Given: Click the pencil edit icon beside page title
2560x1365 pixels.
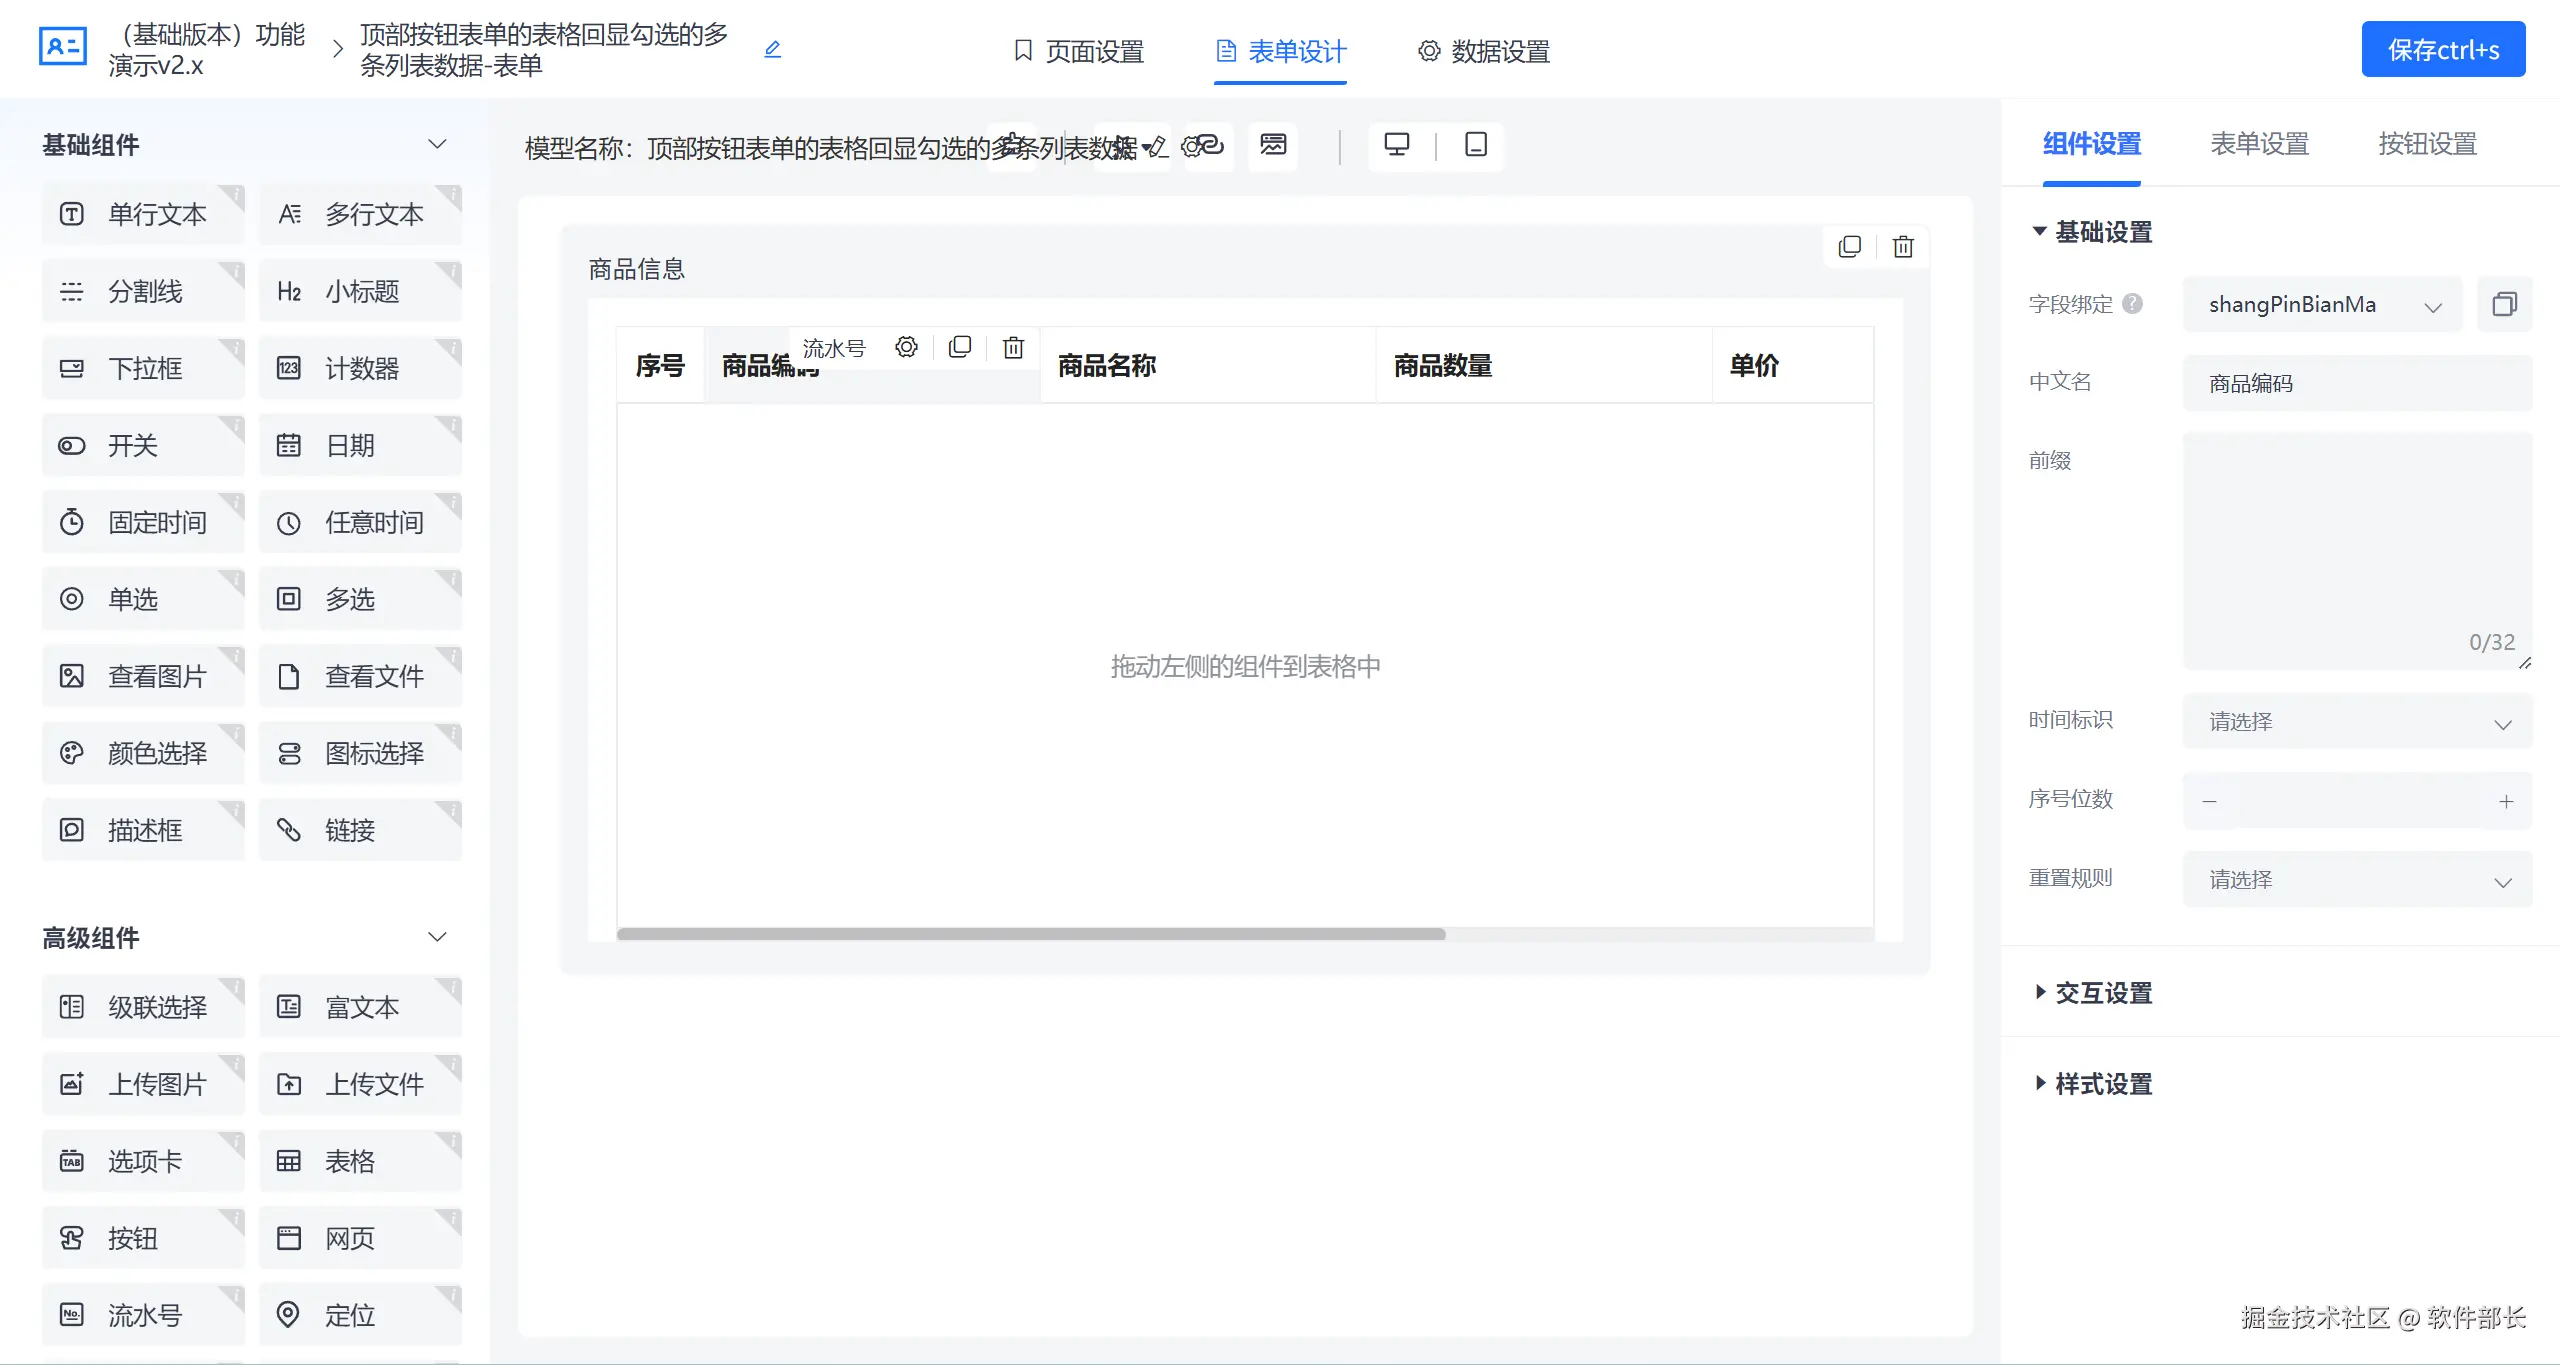Looking at the screenshot, I should (772, 49).
